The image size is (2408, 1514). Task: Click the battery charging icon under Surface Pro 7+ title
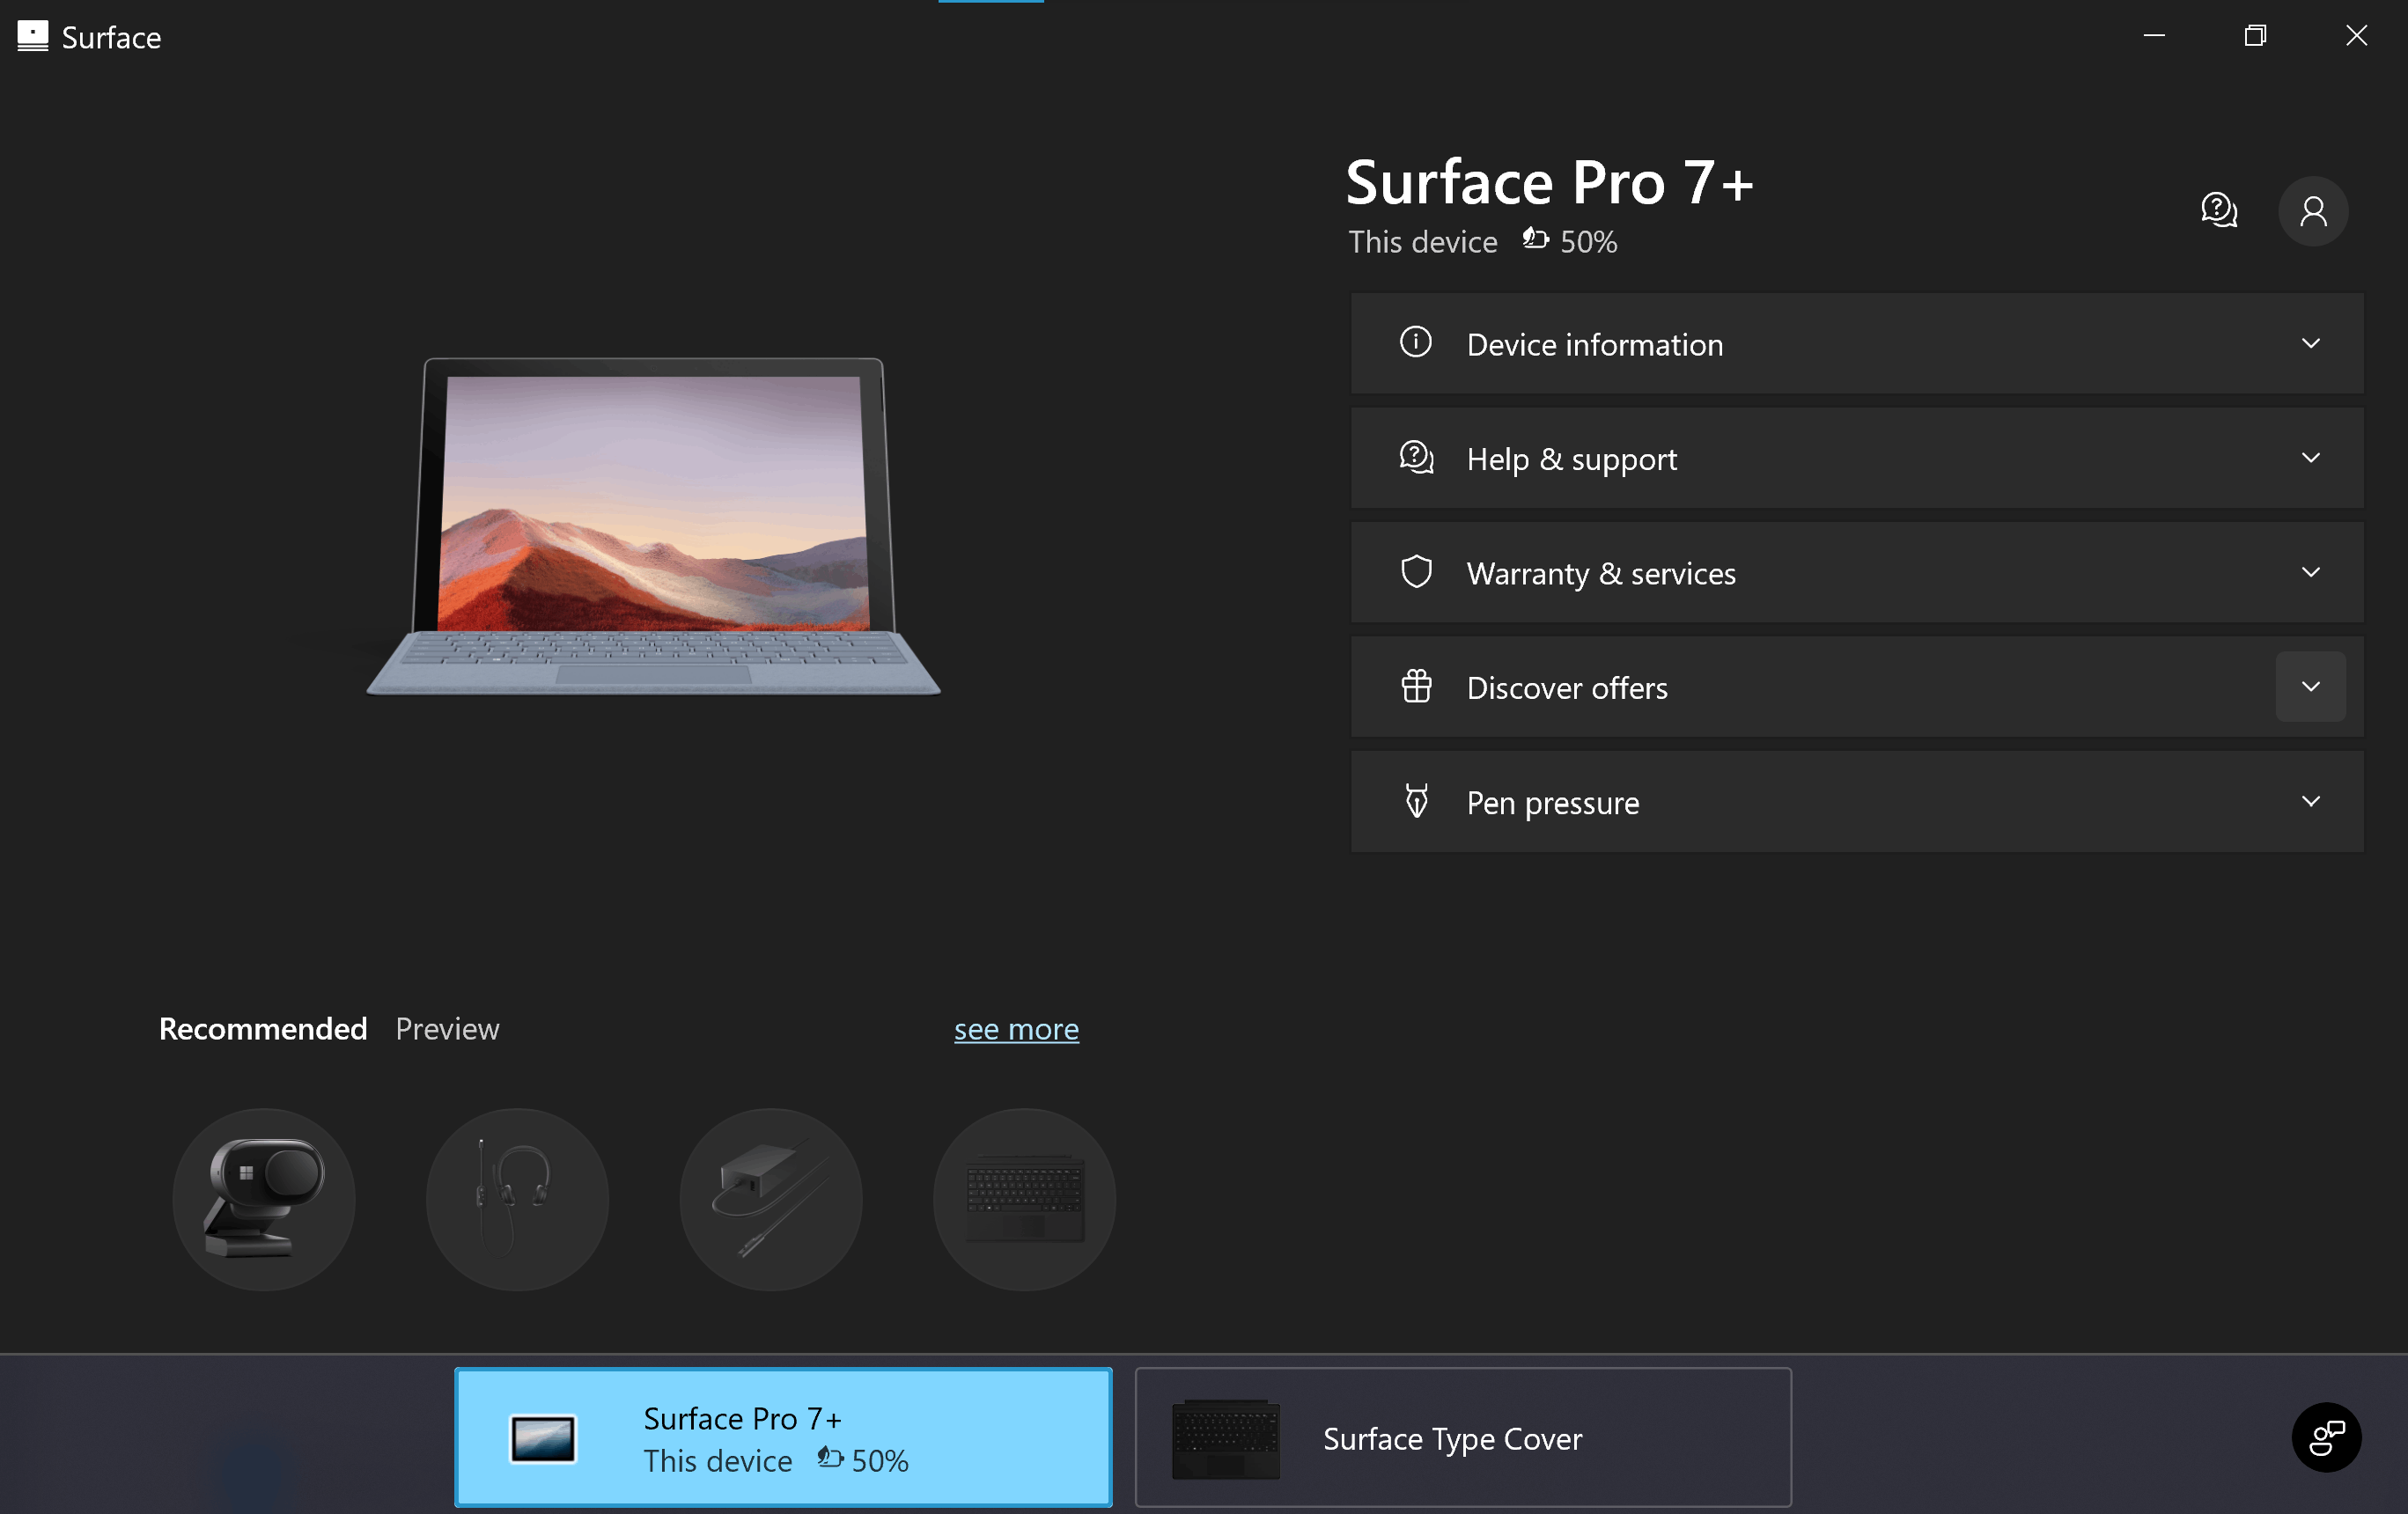[x=1535, y=239]
